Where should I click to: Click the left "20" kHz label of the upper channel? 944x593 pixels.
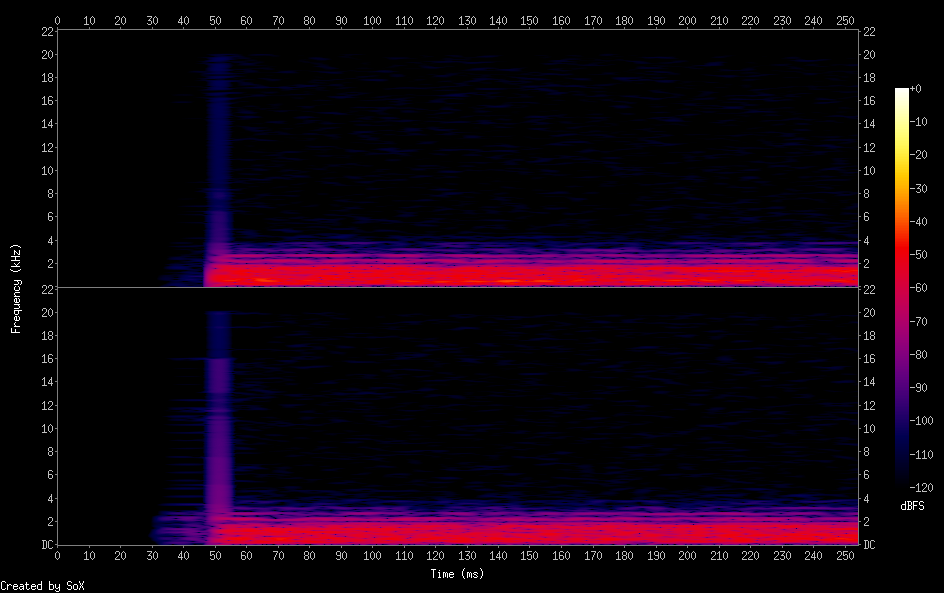click(47, 55)
